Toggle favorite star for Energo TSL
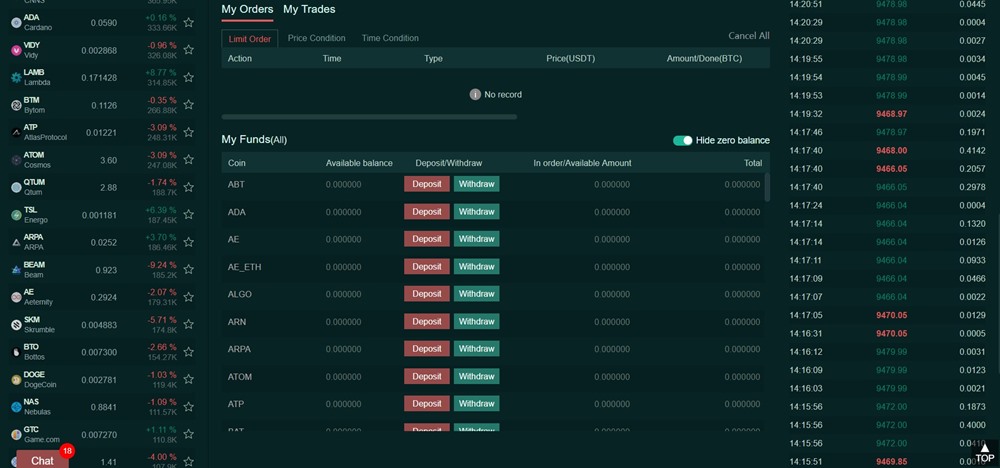 coord(188,215)
